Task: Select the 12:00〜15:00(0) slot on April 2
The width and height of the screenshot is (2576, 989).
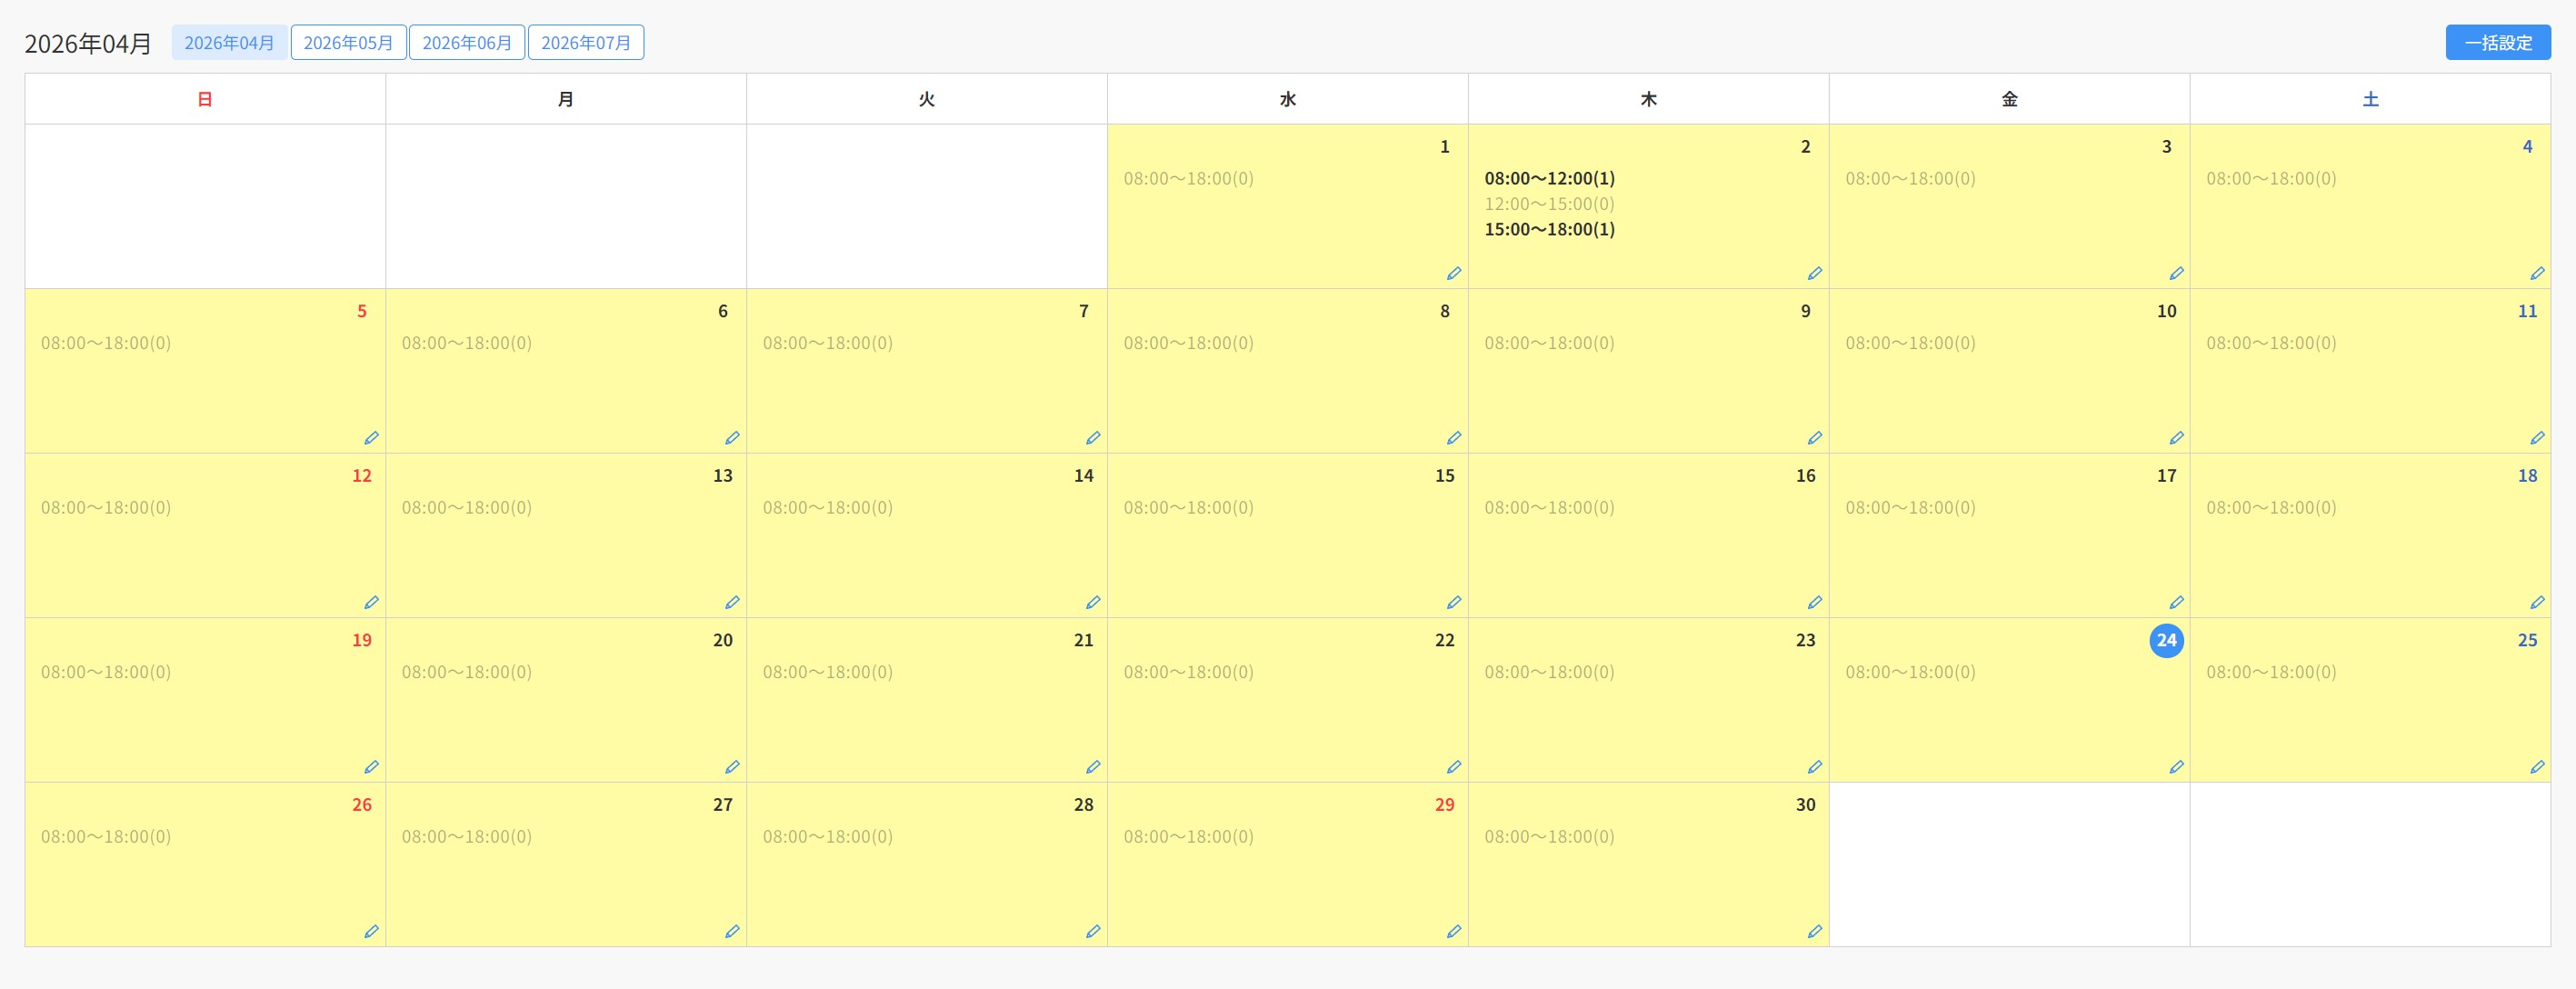Action: pyautogui.click(x=1549, y=204)
